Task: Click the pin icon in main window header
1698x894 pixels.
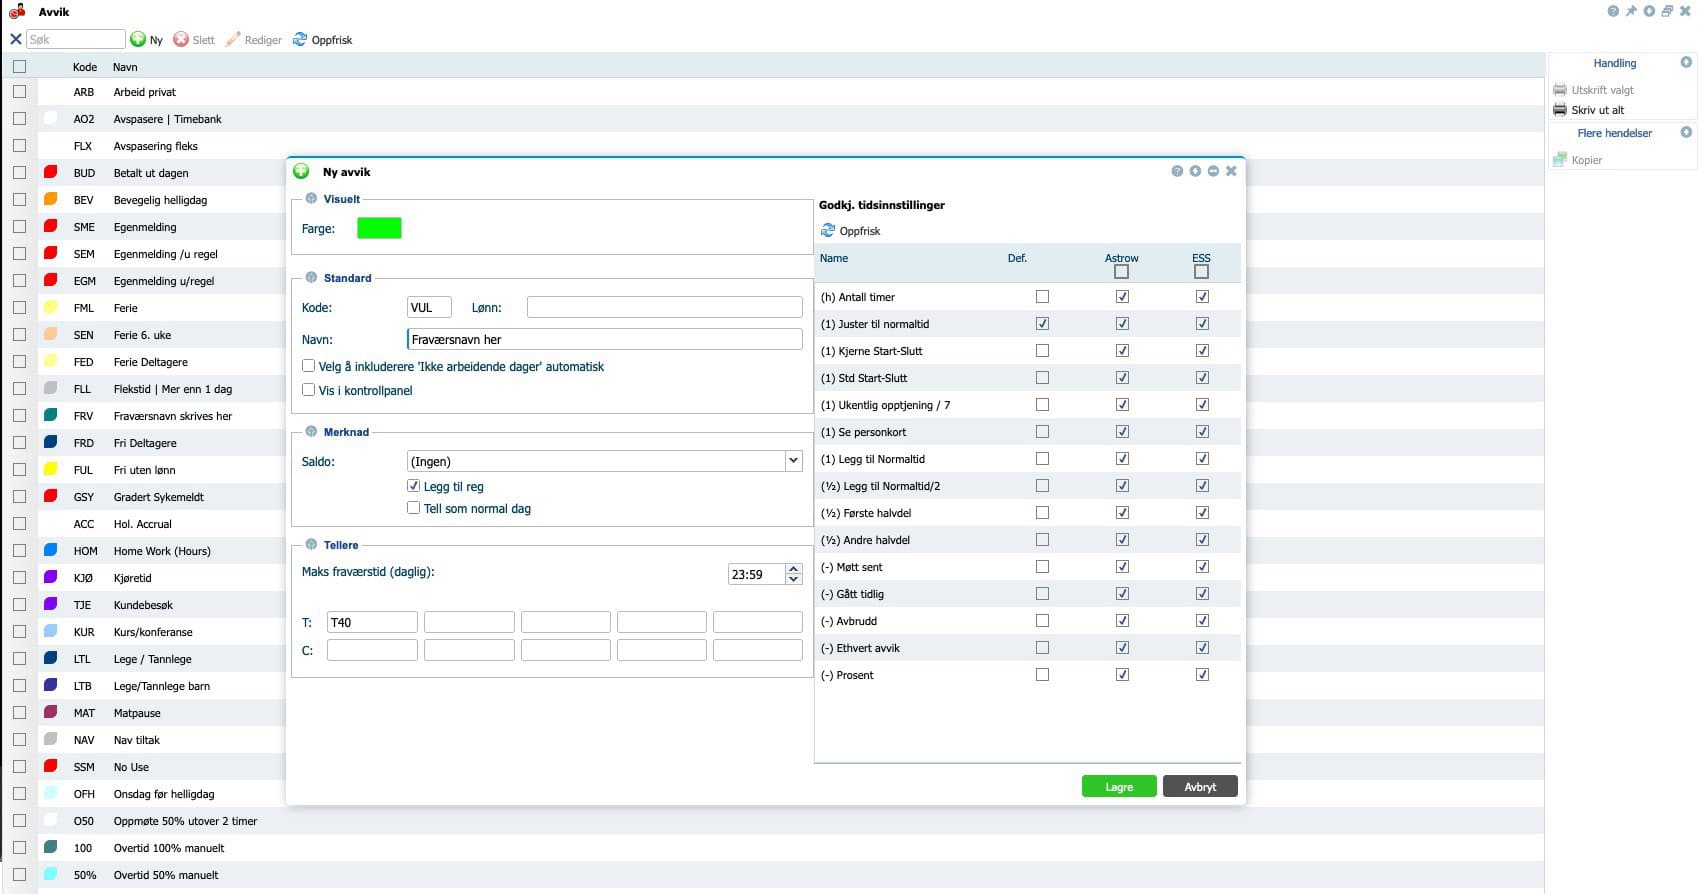Action: coord(1631,11)
